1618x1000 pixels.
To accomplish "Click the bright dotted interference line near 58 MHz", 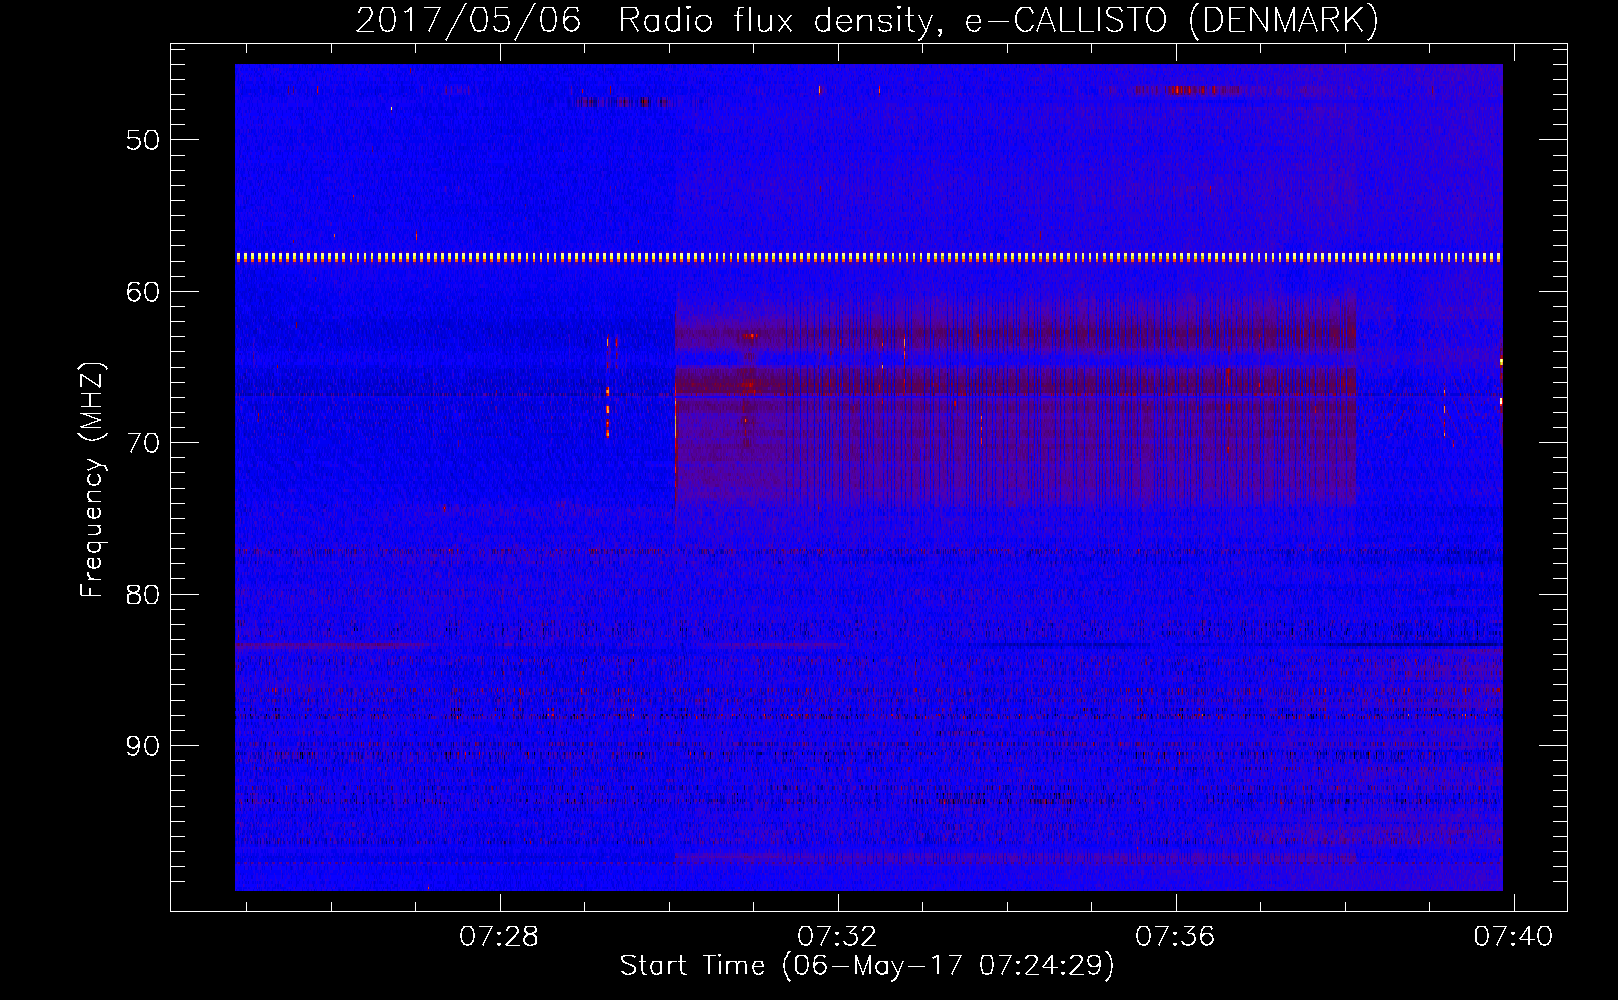I will 869,257.
